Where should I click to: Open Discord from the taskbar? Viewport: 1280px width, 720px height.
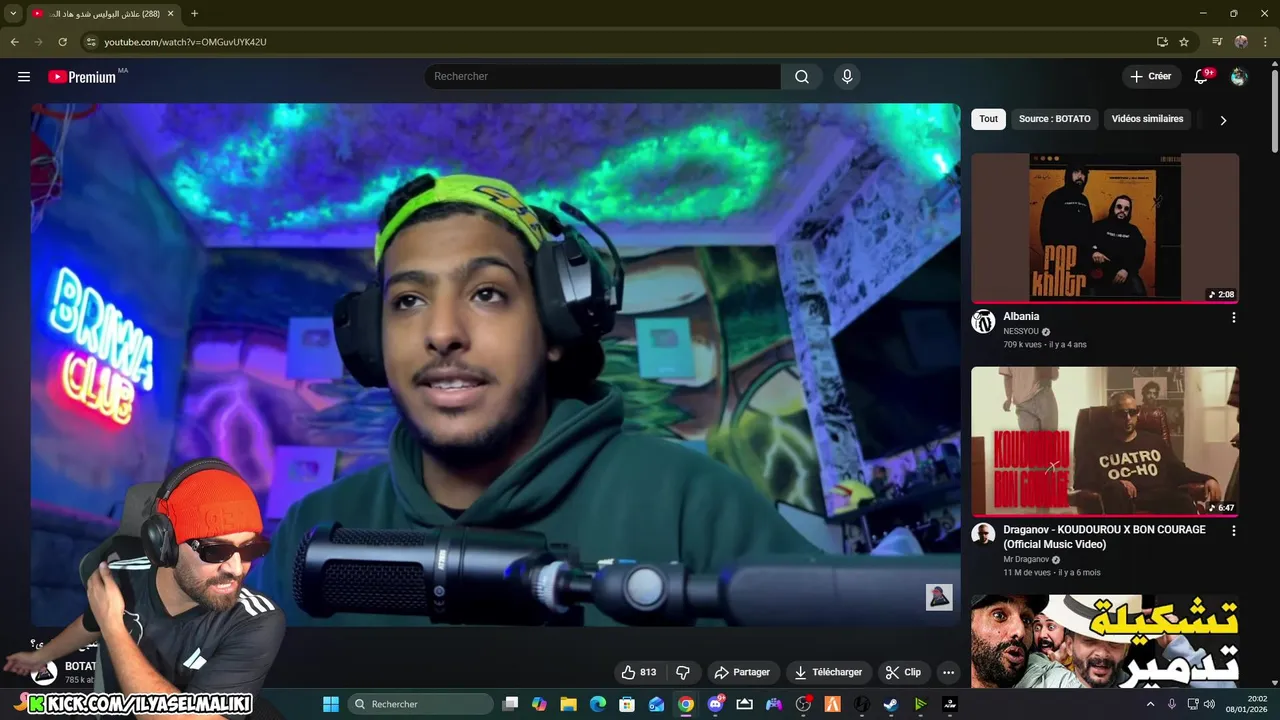[x=715, y=704]
